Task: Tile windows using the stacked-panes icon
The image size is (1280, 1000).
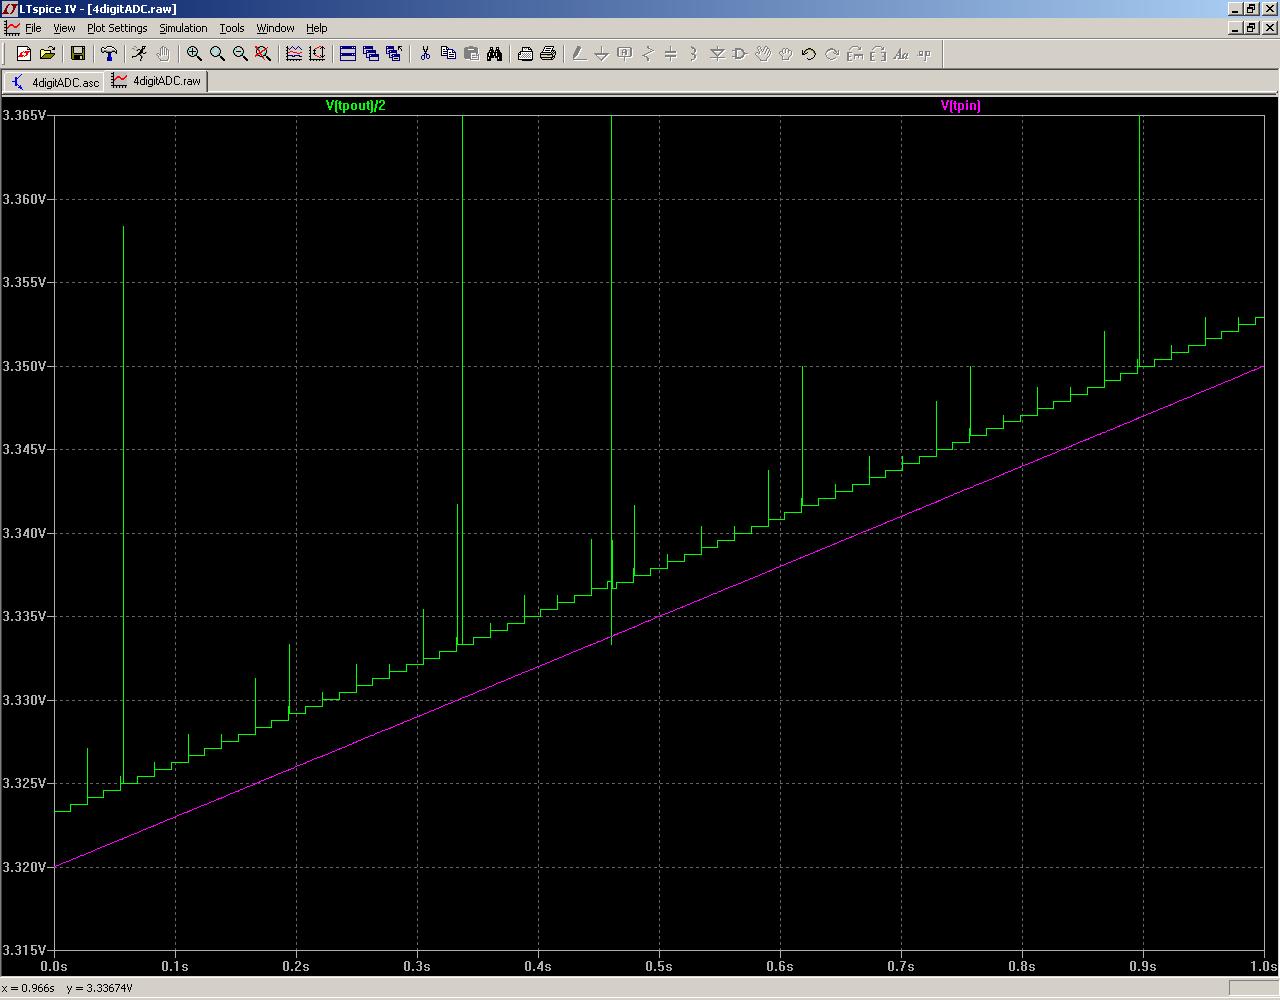Action: 348,54
